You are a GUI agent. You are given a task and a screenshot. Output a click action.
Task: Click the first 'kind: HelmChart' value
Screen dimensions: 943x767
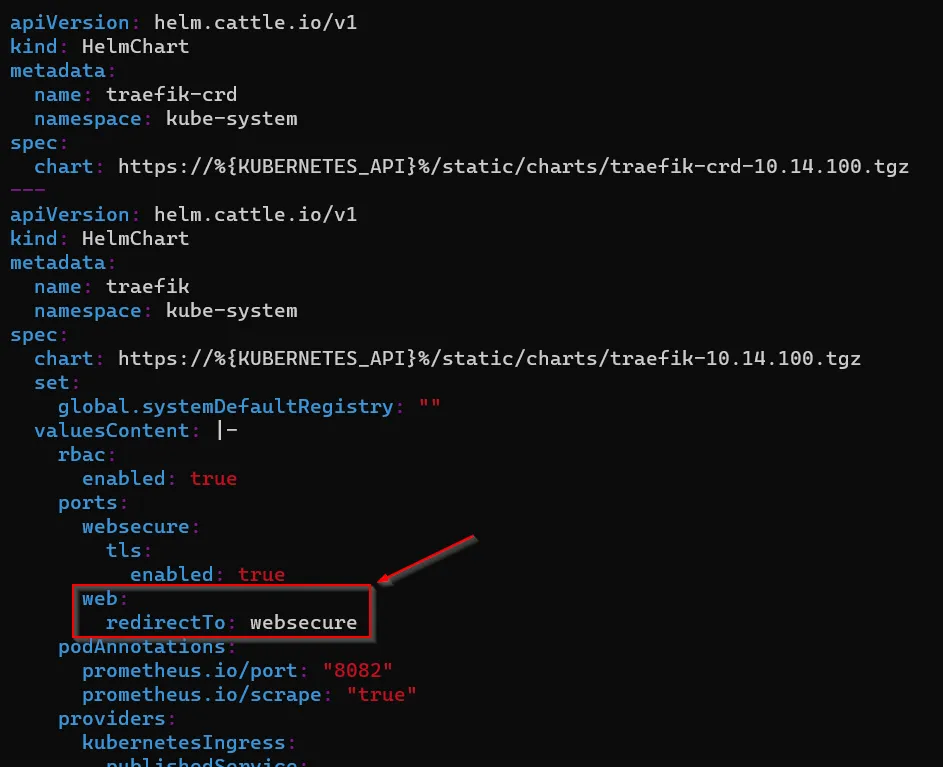click(x=135, y=46)
